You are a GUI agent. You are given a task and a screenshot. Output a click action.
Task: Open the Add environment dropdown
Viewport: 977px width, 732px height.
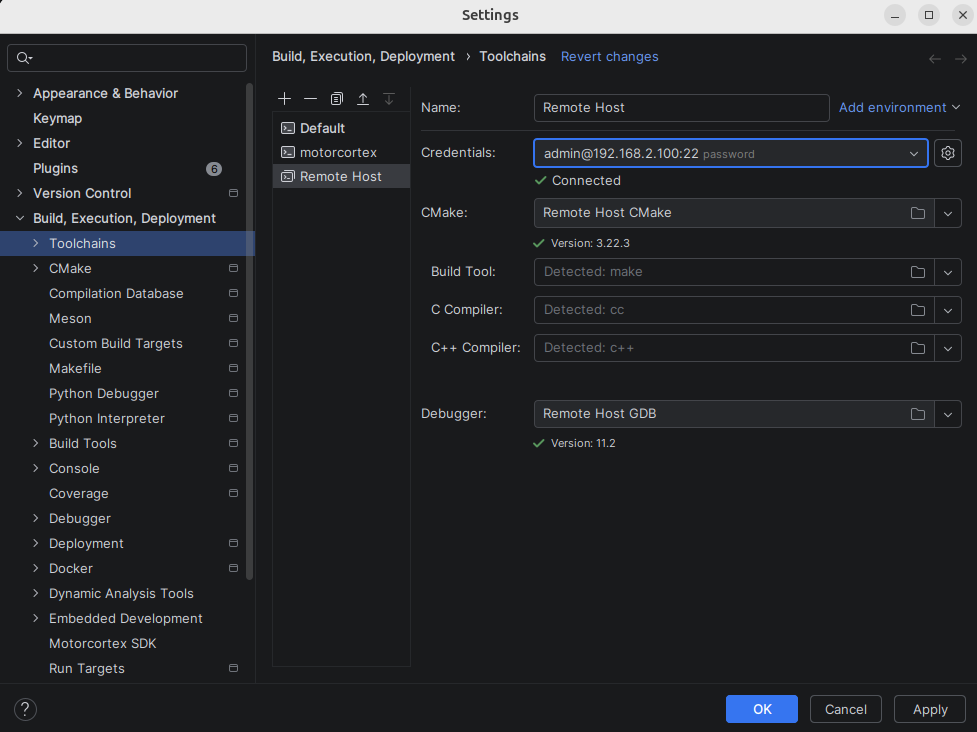point(899,107)
